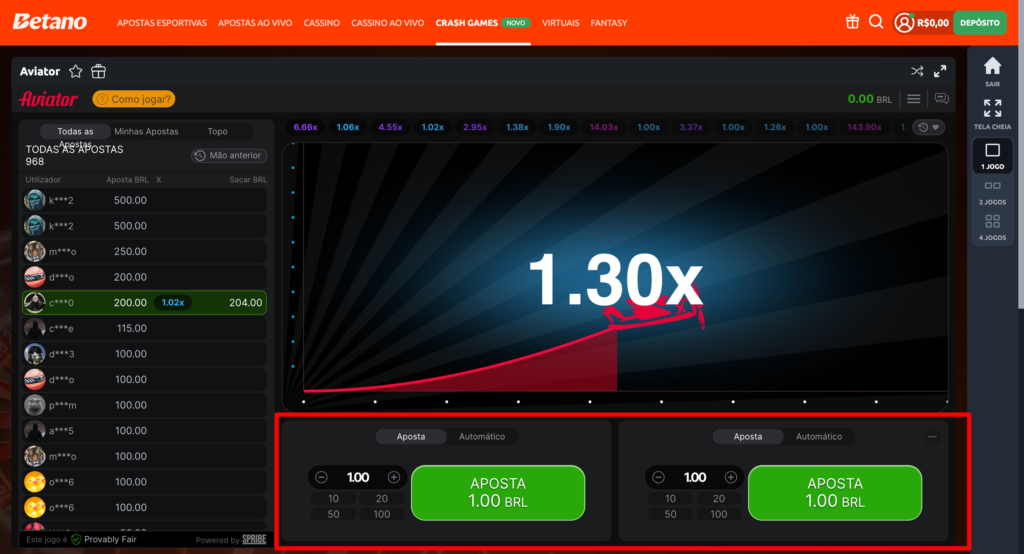Click the 143.90x history multiplier
Image resolution: width=1024 pixels, height=554 pixels.
point(864,127)
